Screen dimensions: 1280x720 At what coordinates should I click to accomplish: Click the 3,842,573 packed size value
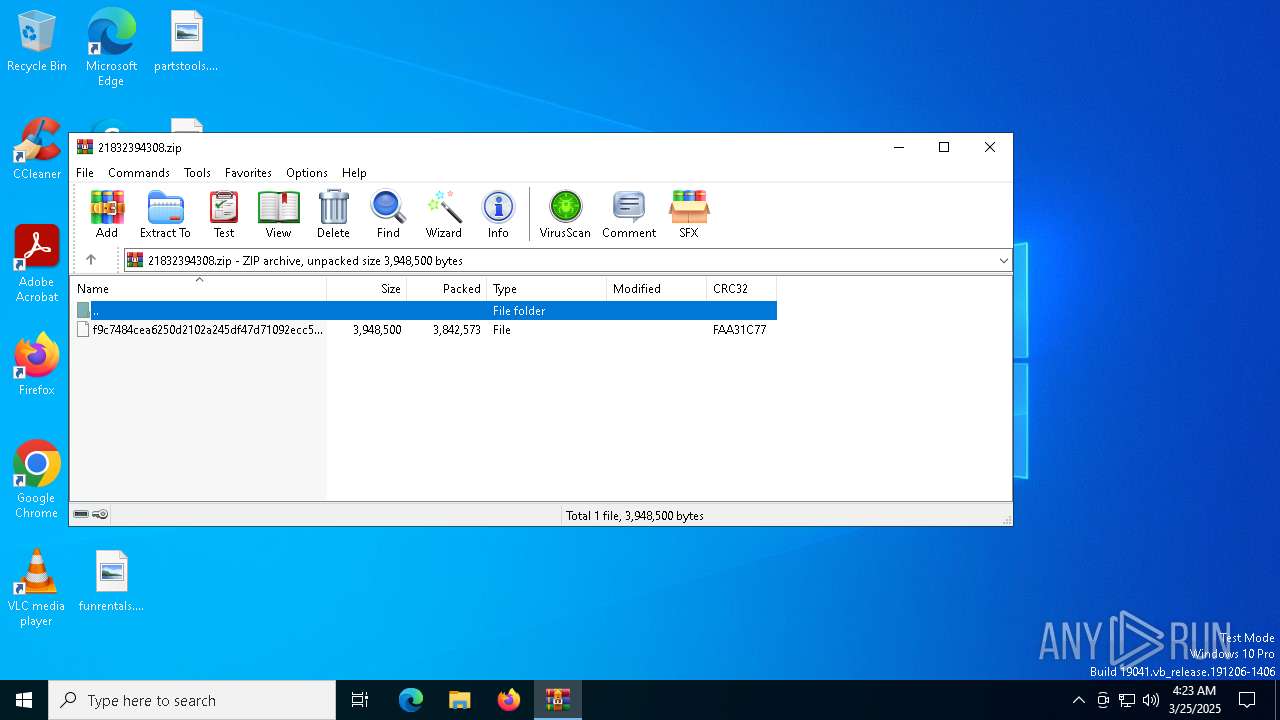457,330
